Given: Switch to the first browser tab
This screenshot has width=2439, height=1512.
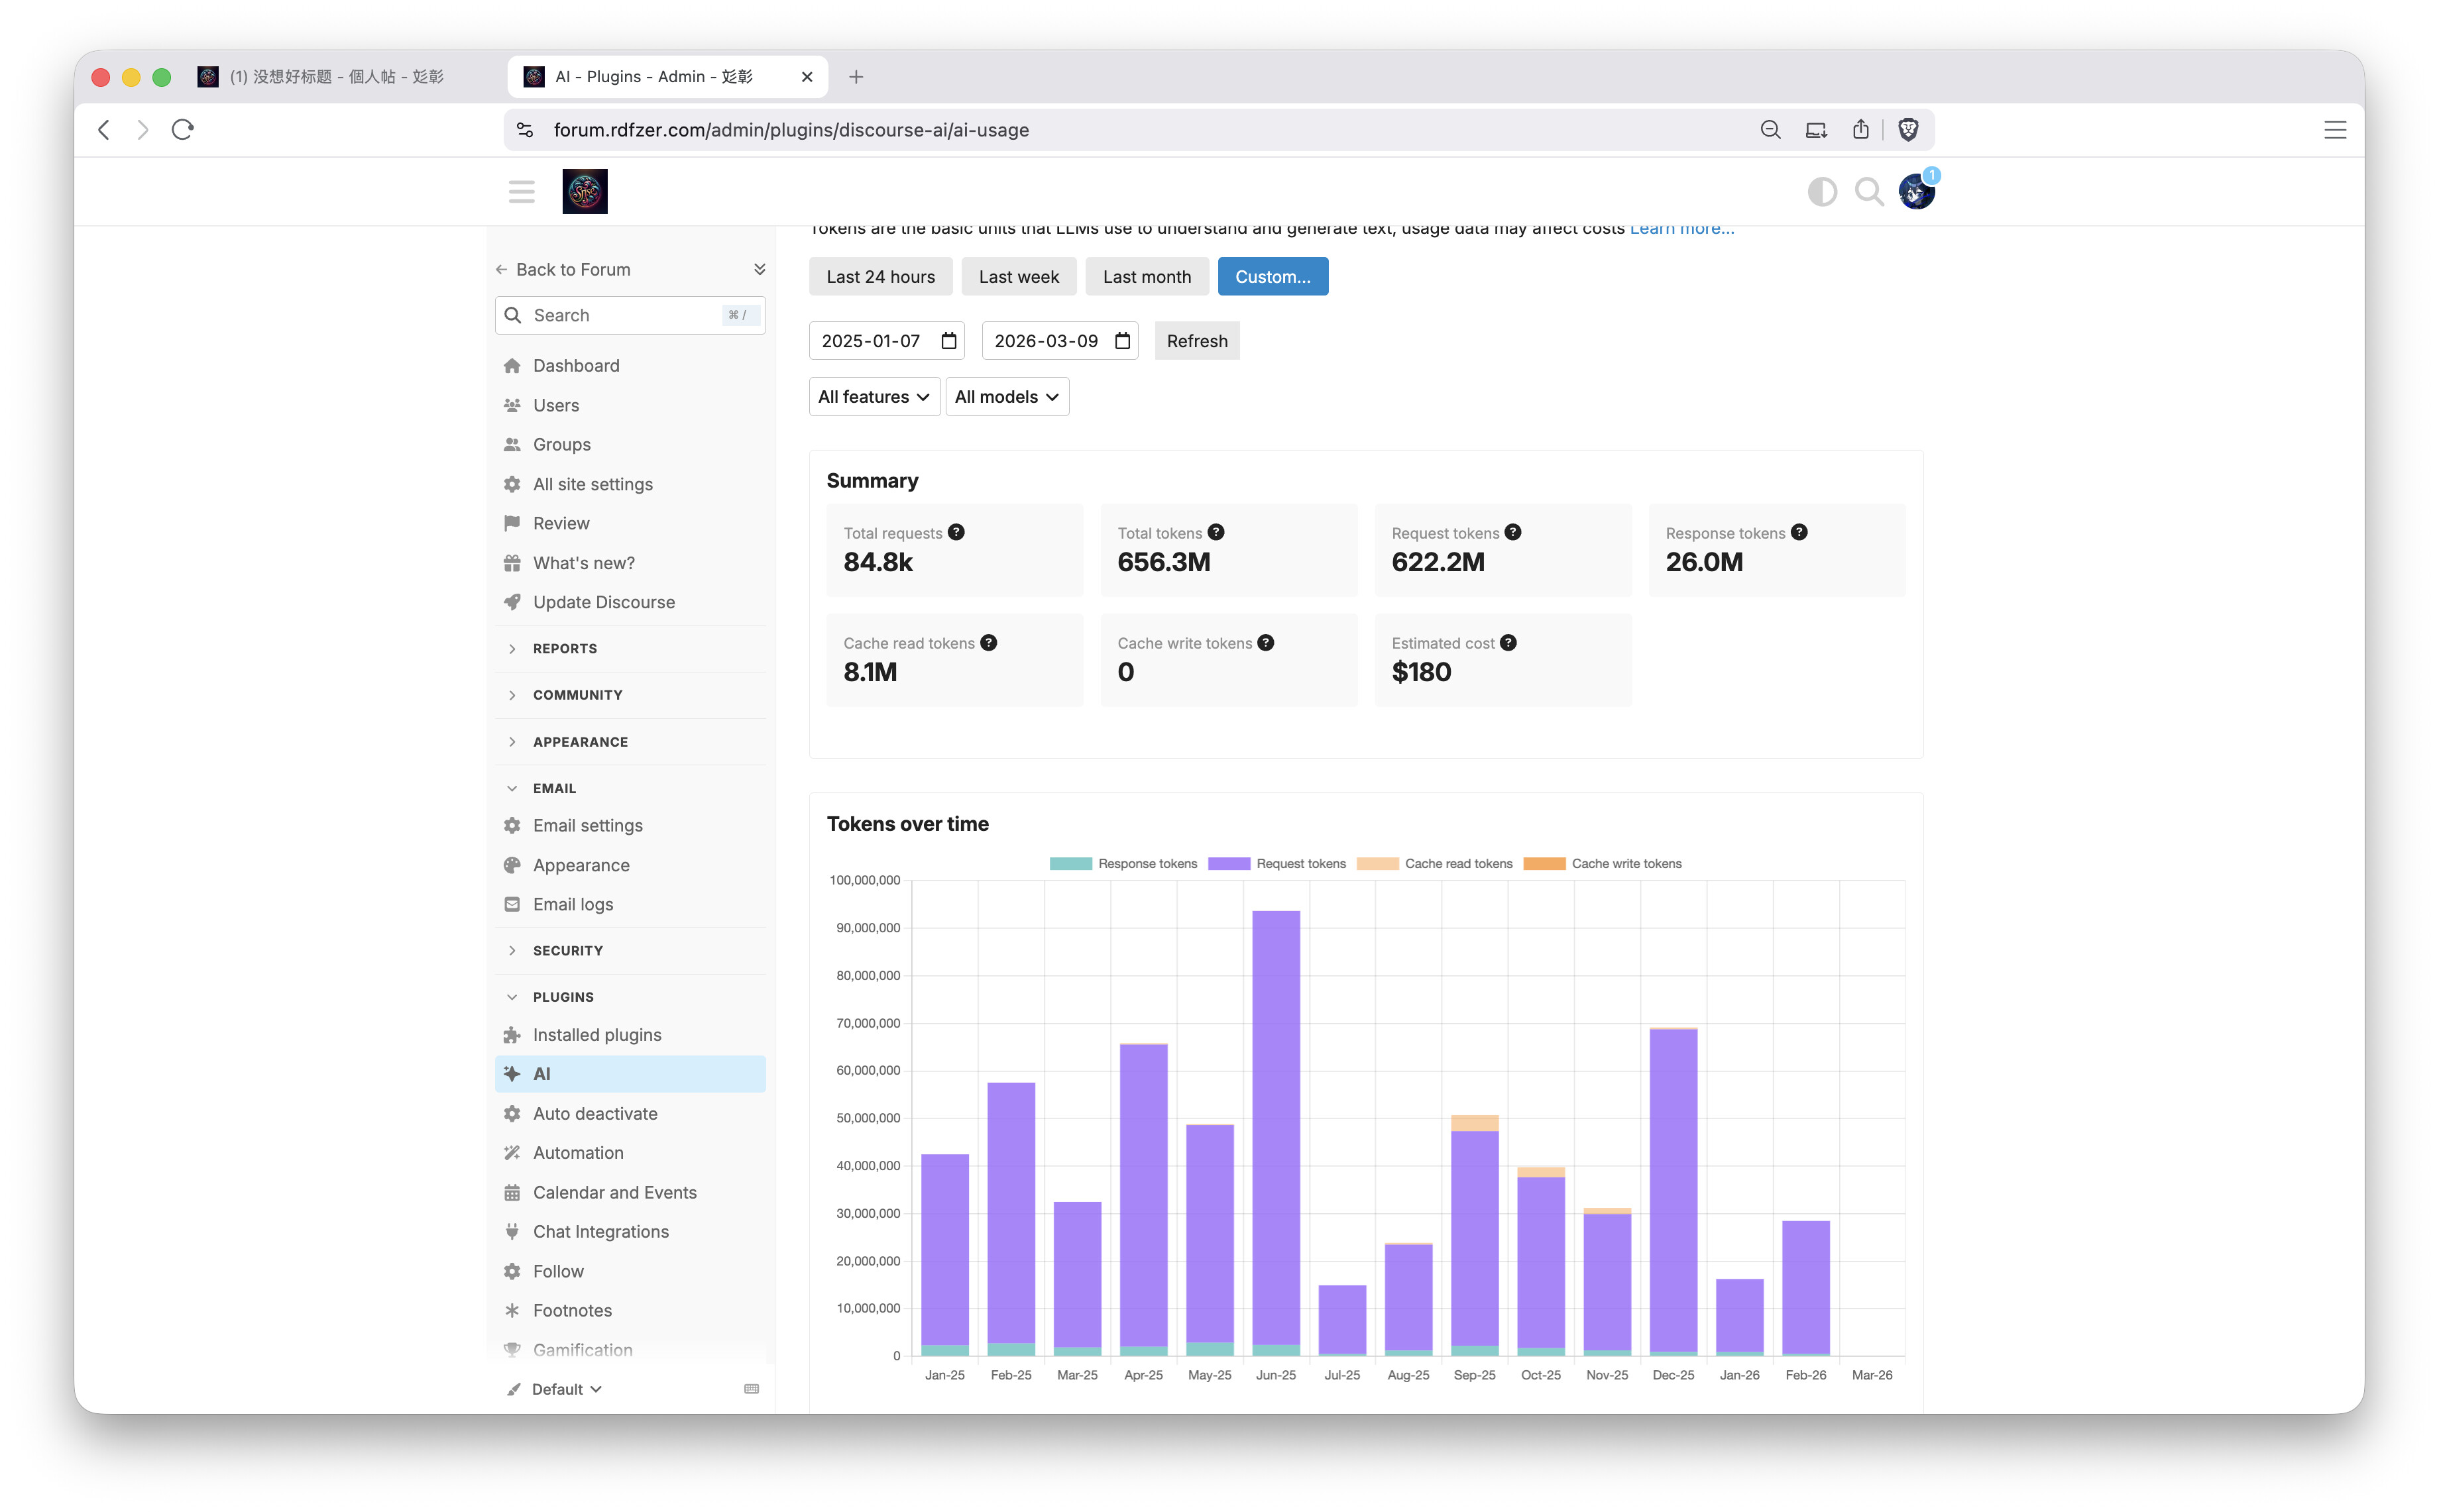Looking at the screenshot, I should [x=335, y=77].
